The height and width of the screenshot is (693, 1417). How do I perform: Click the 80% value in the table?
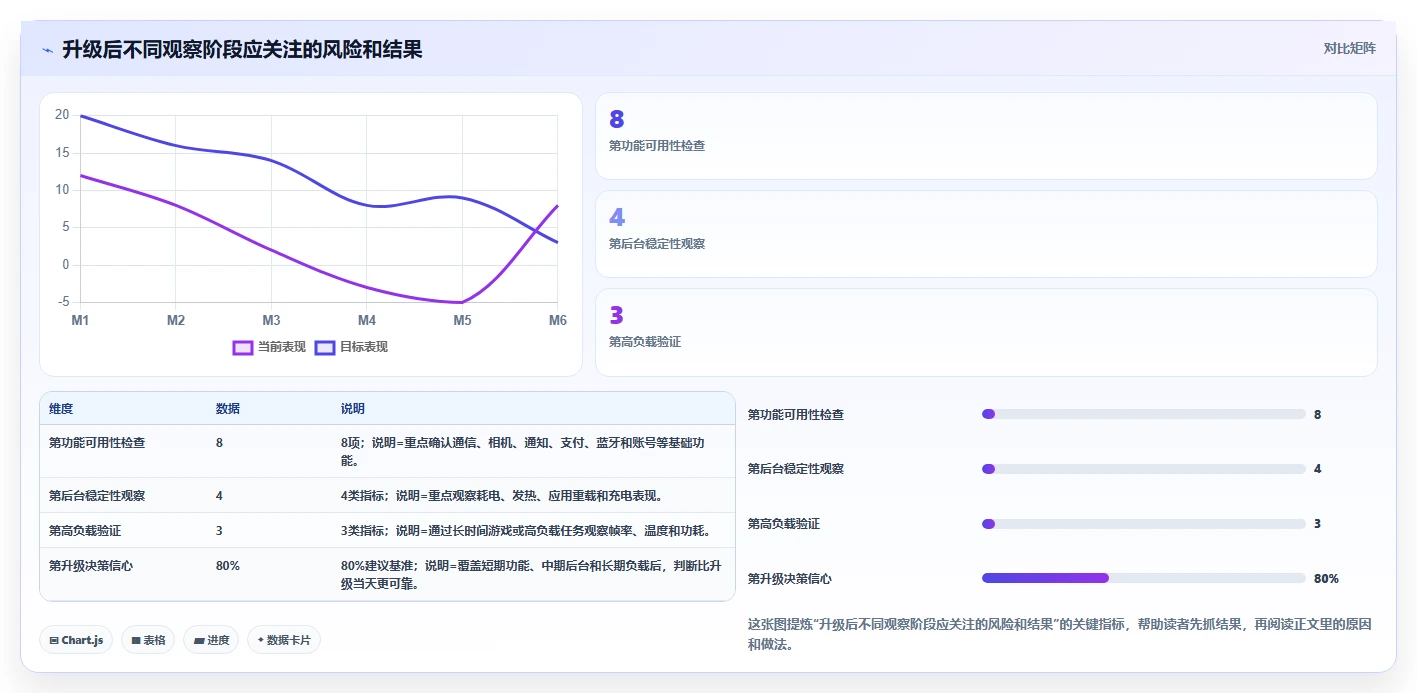tap(228, 565)
